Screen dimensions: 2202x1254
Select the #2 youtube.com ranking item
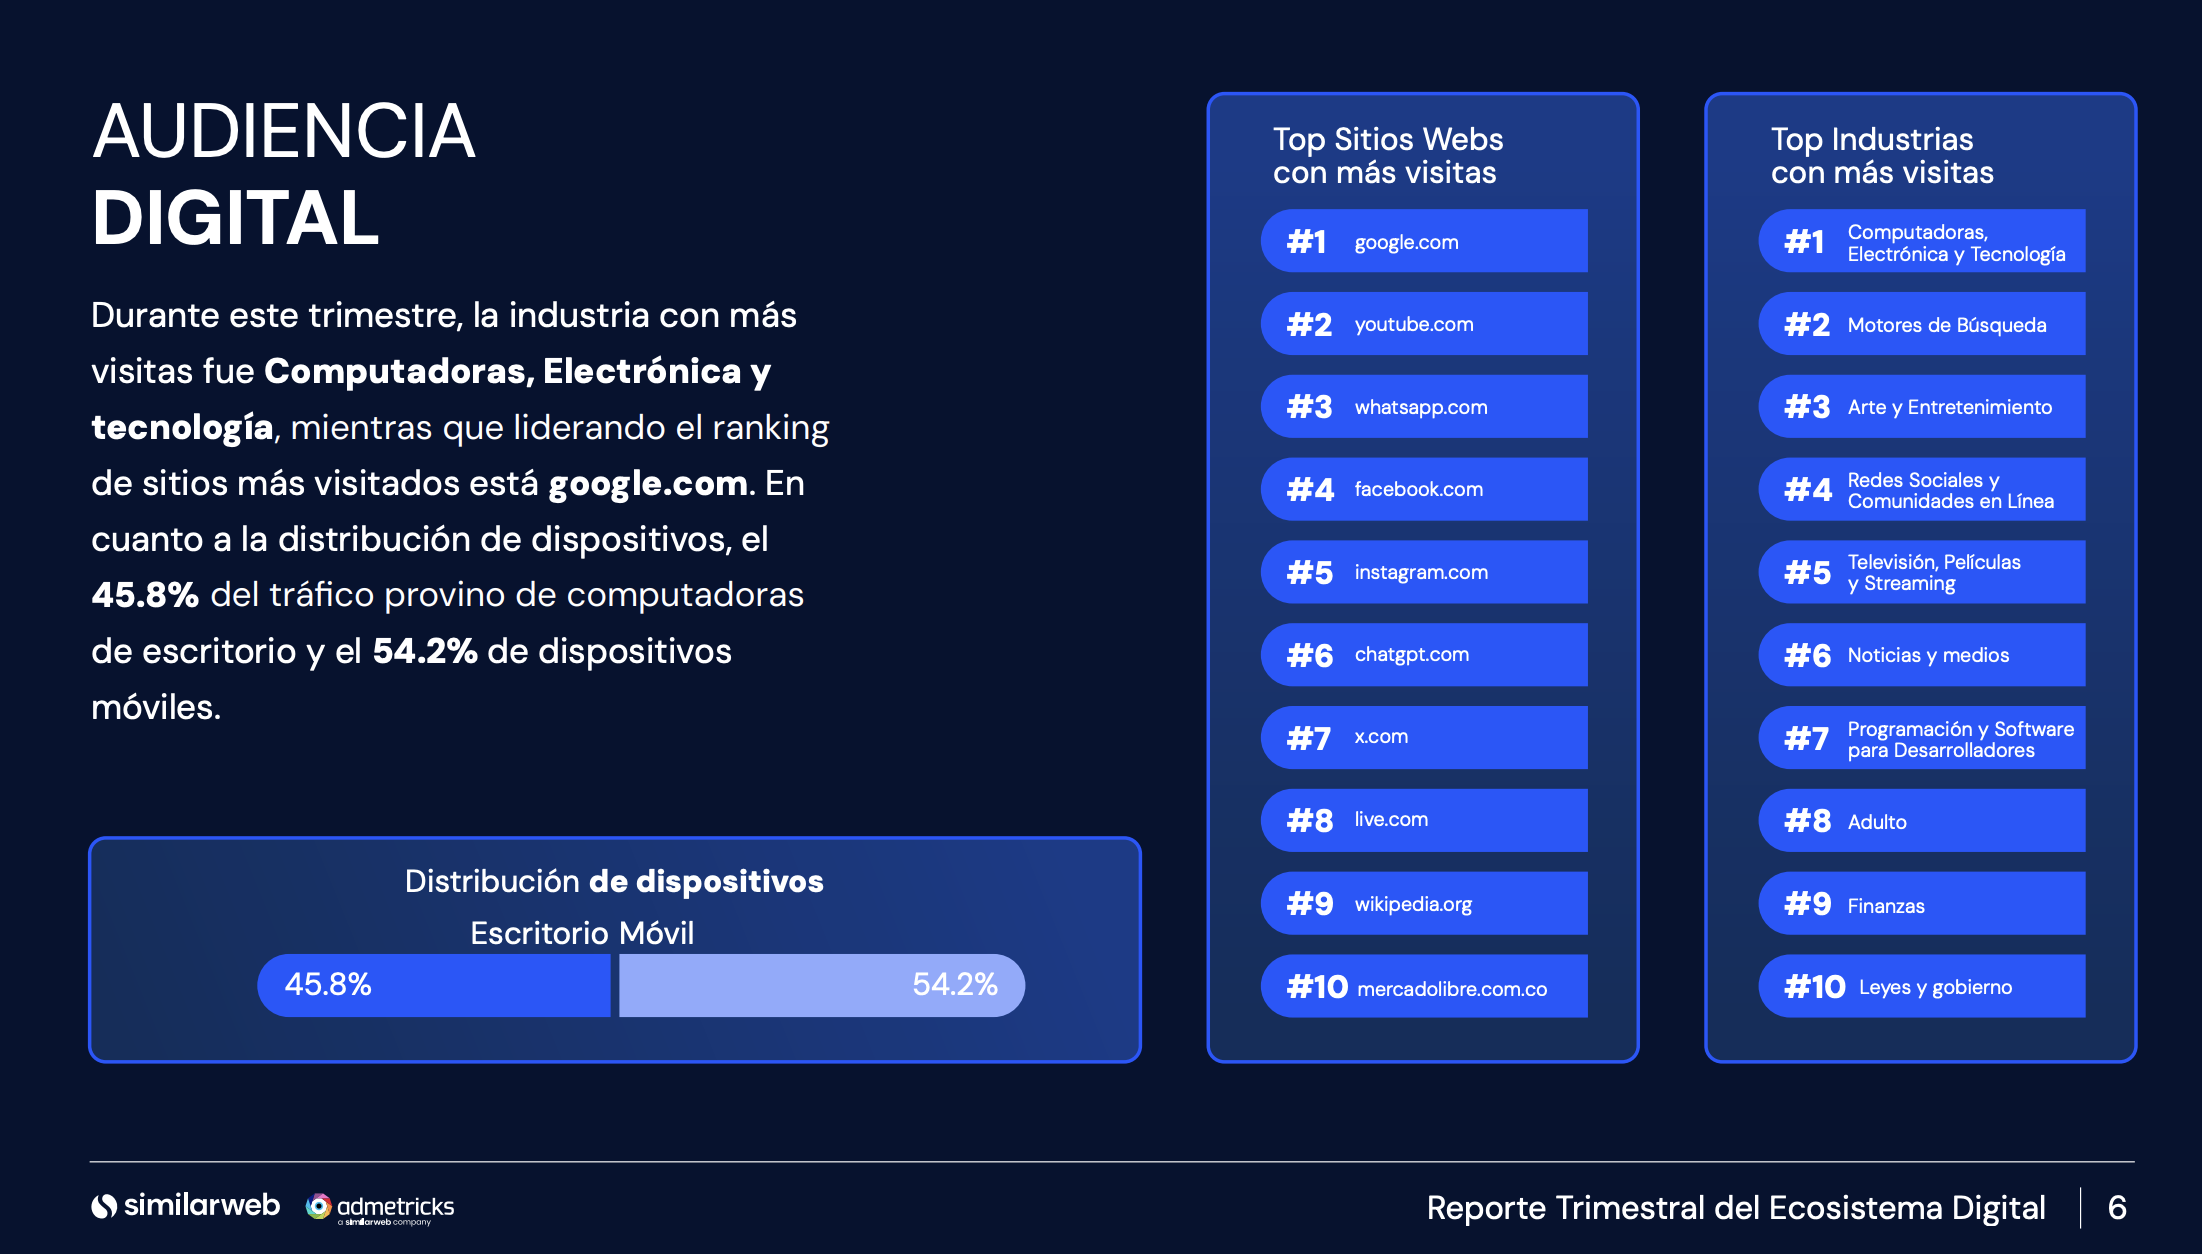click(x=1423, y=324)
